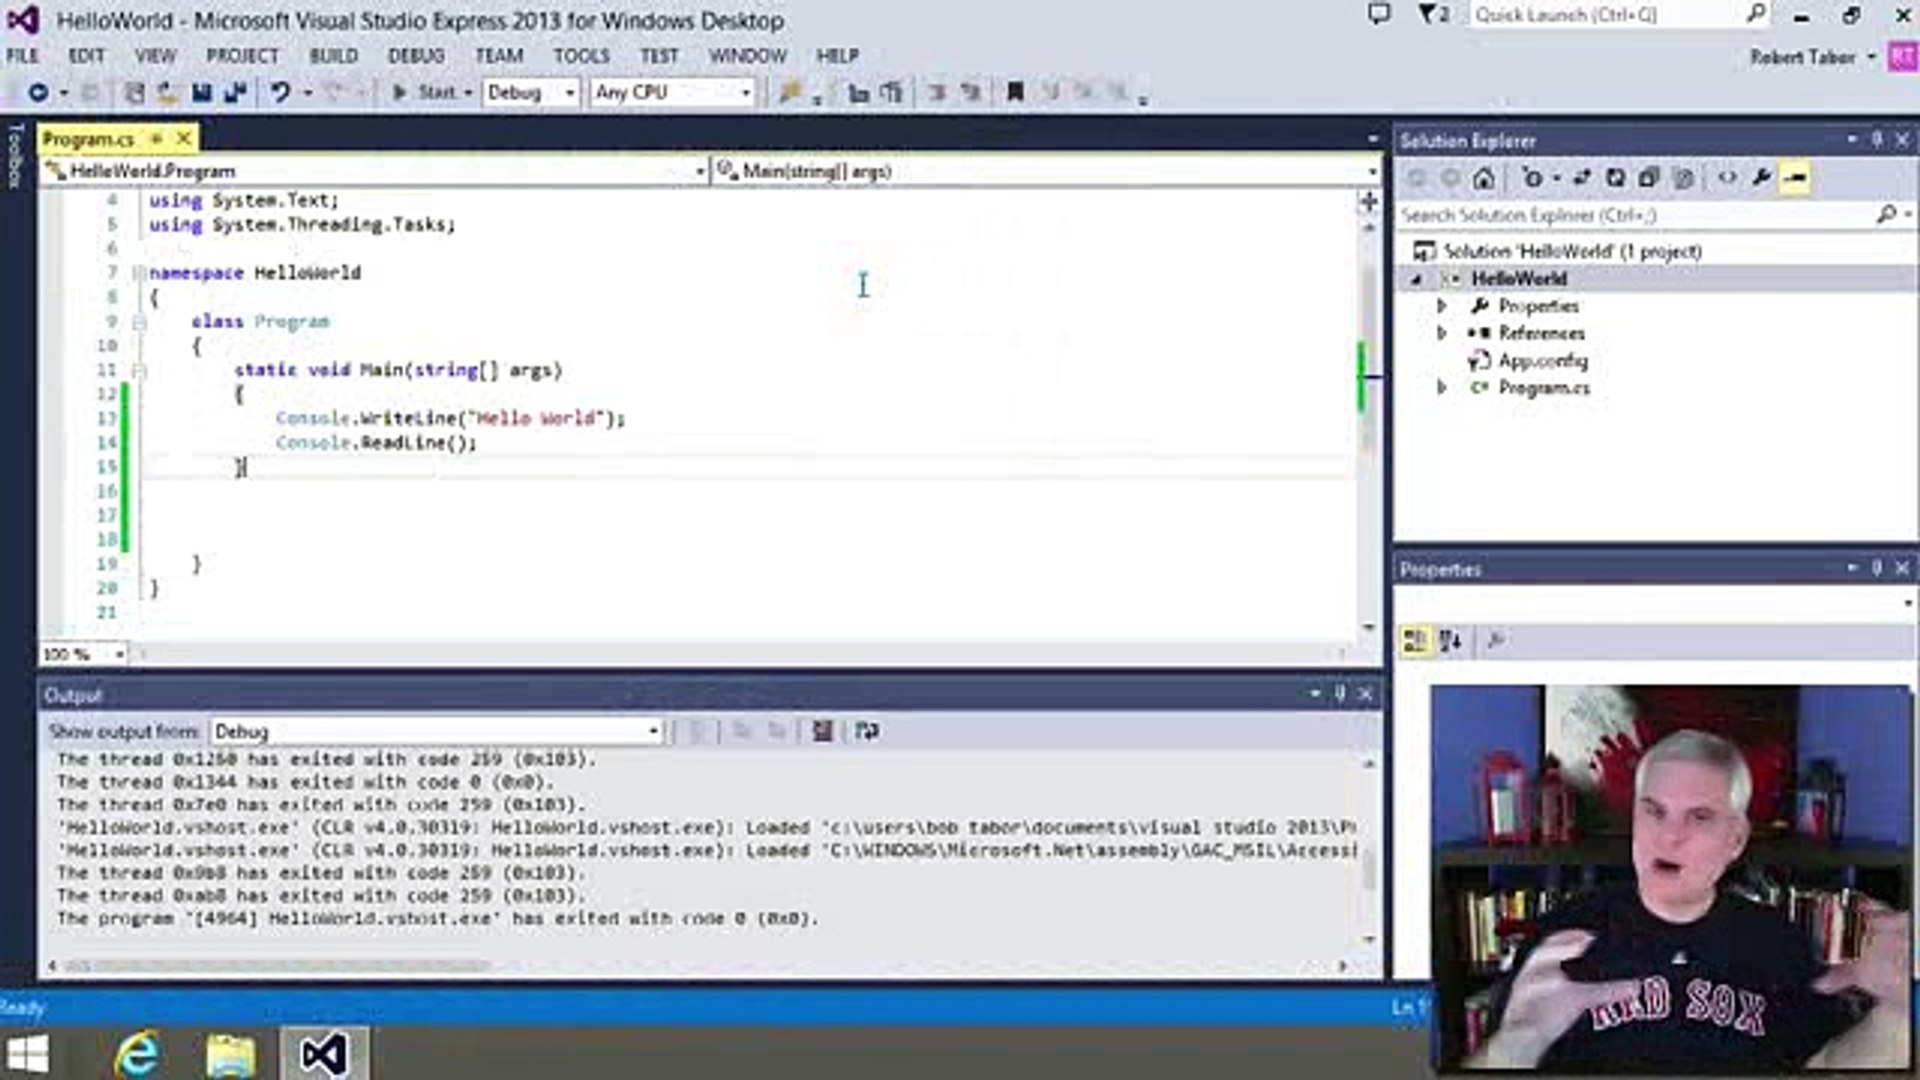This screenshot has height=1080, width=1920.
Task: Toggle Word Wrap in the Output panel
Action: [x=867, y=732]
